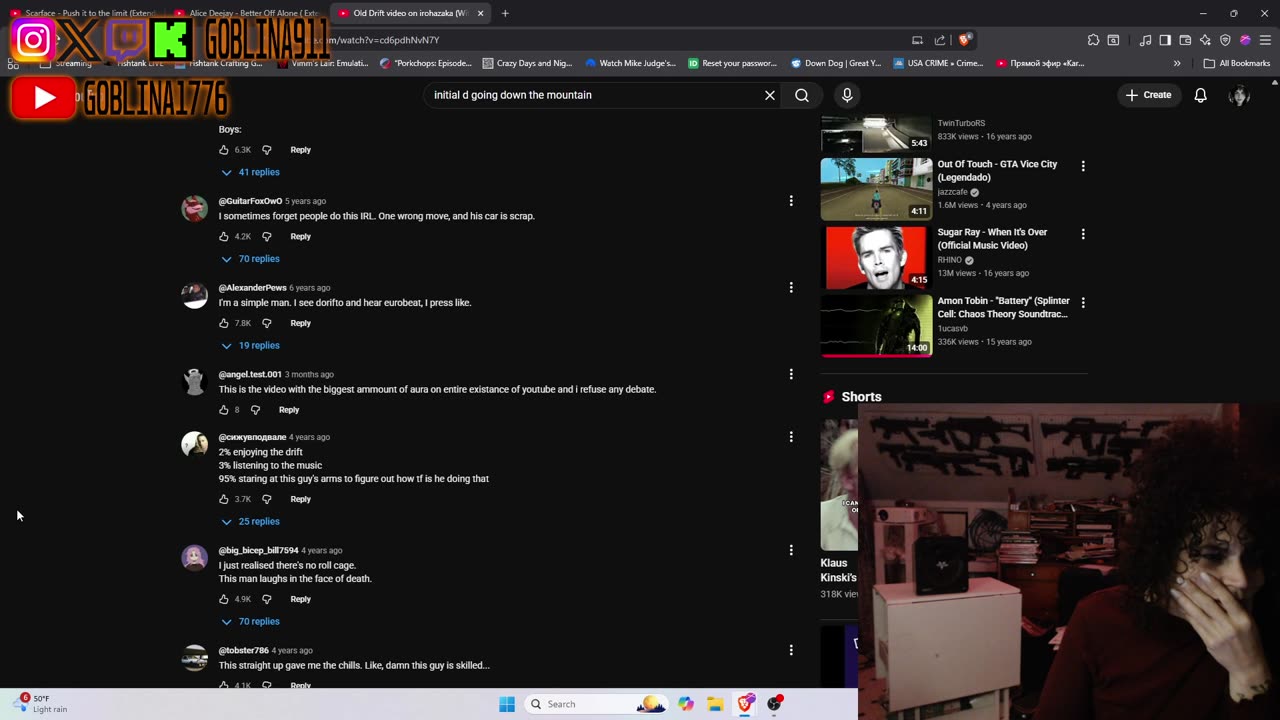Start voice search with microphone icon
Screen dimensions: 1280x720
point(847,95)
